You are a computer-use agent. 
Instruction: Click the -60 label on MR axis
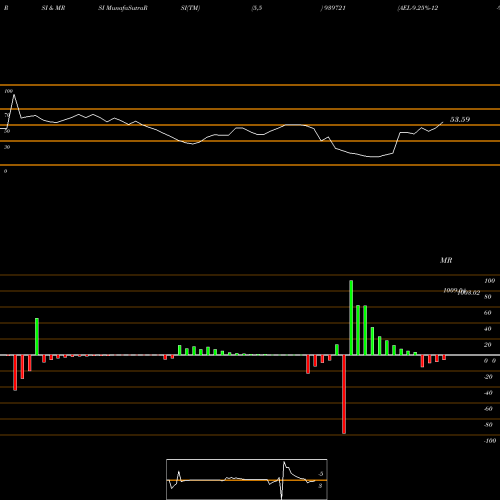tap(488, 409)
